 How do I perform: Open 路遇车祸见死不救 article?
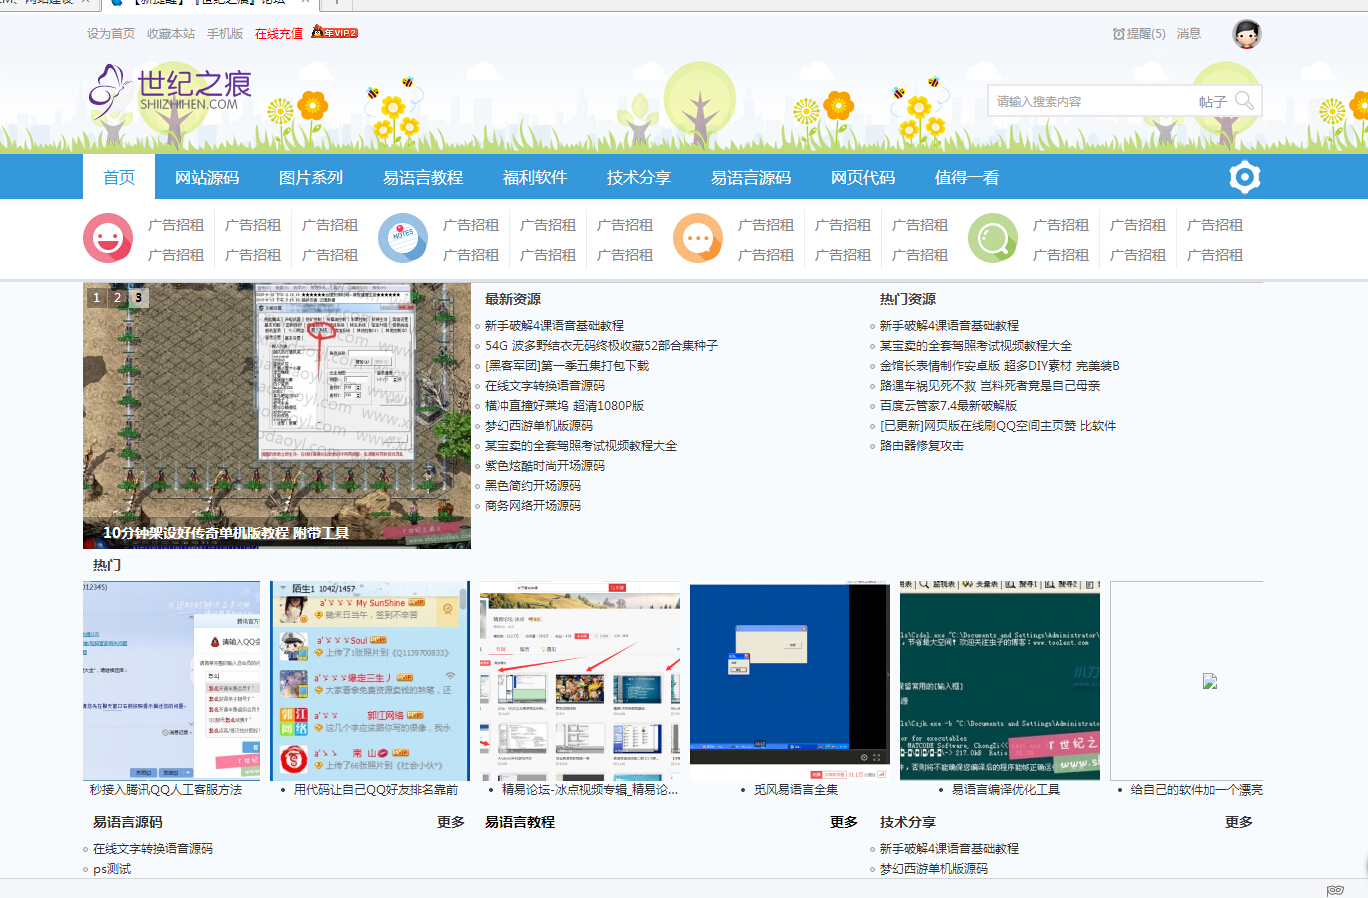(990, 385)
